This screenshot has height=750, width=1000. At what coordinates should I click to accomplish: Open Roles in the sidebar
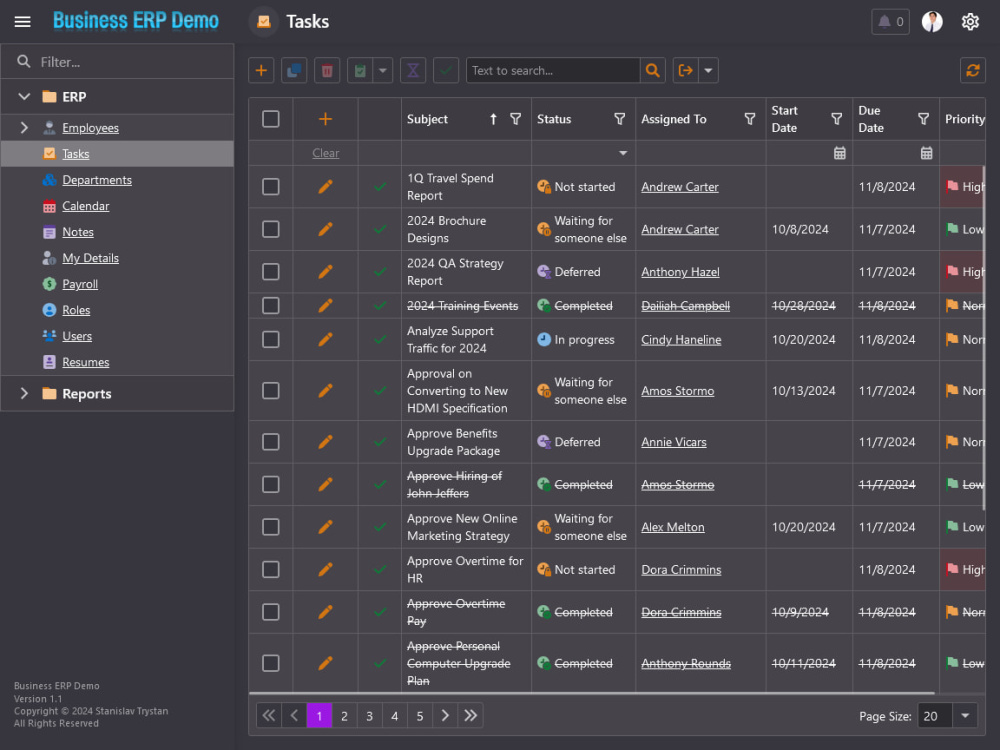coord(76,310)
